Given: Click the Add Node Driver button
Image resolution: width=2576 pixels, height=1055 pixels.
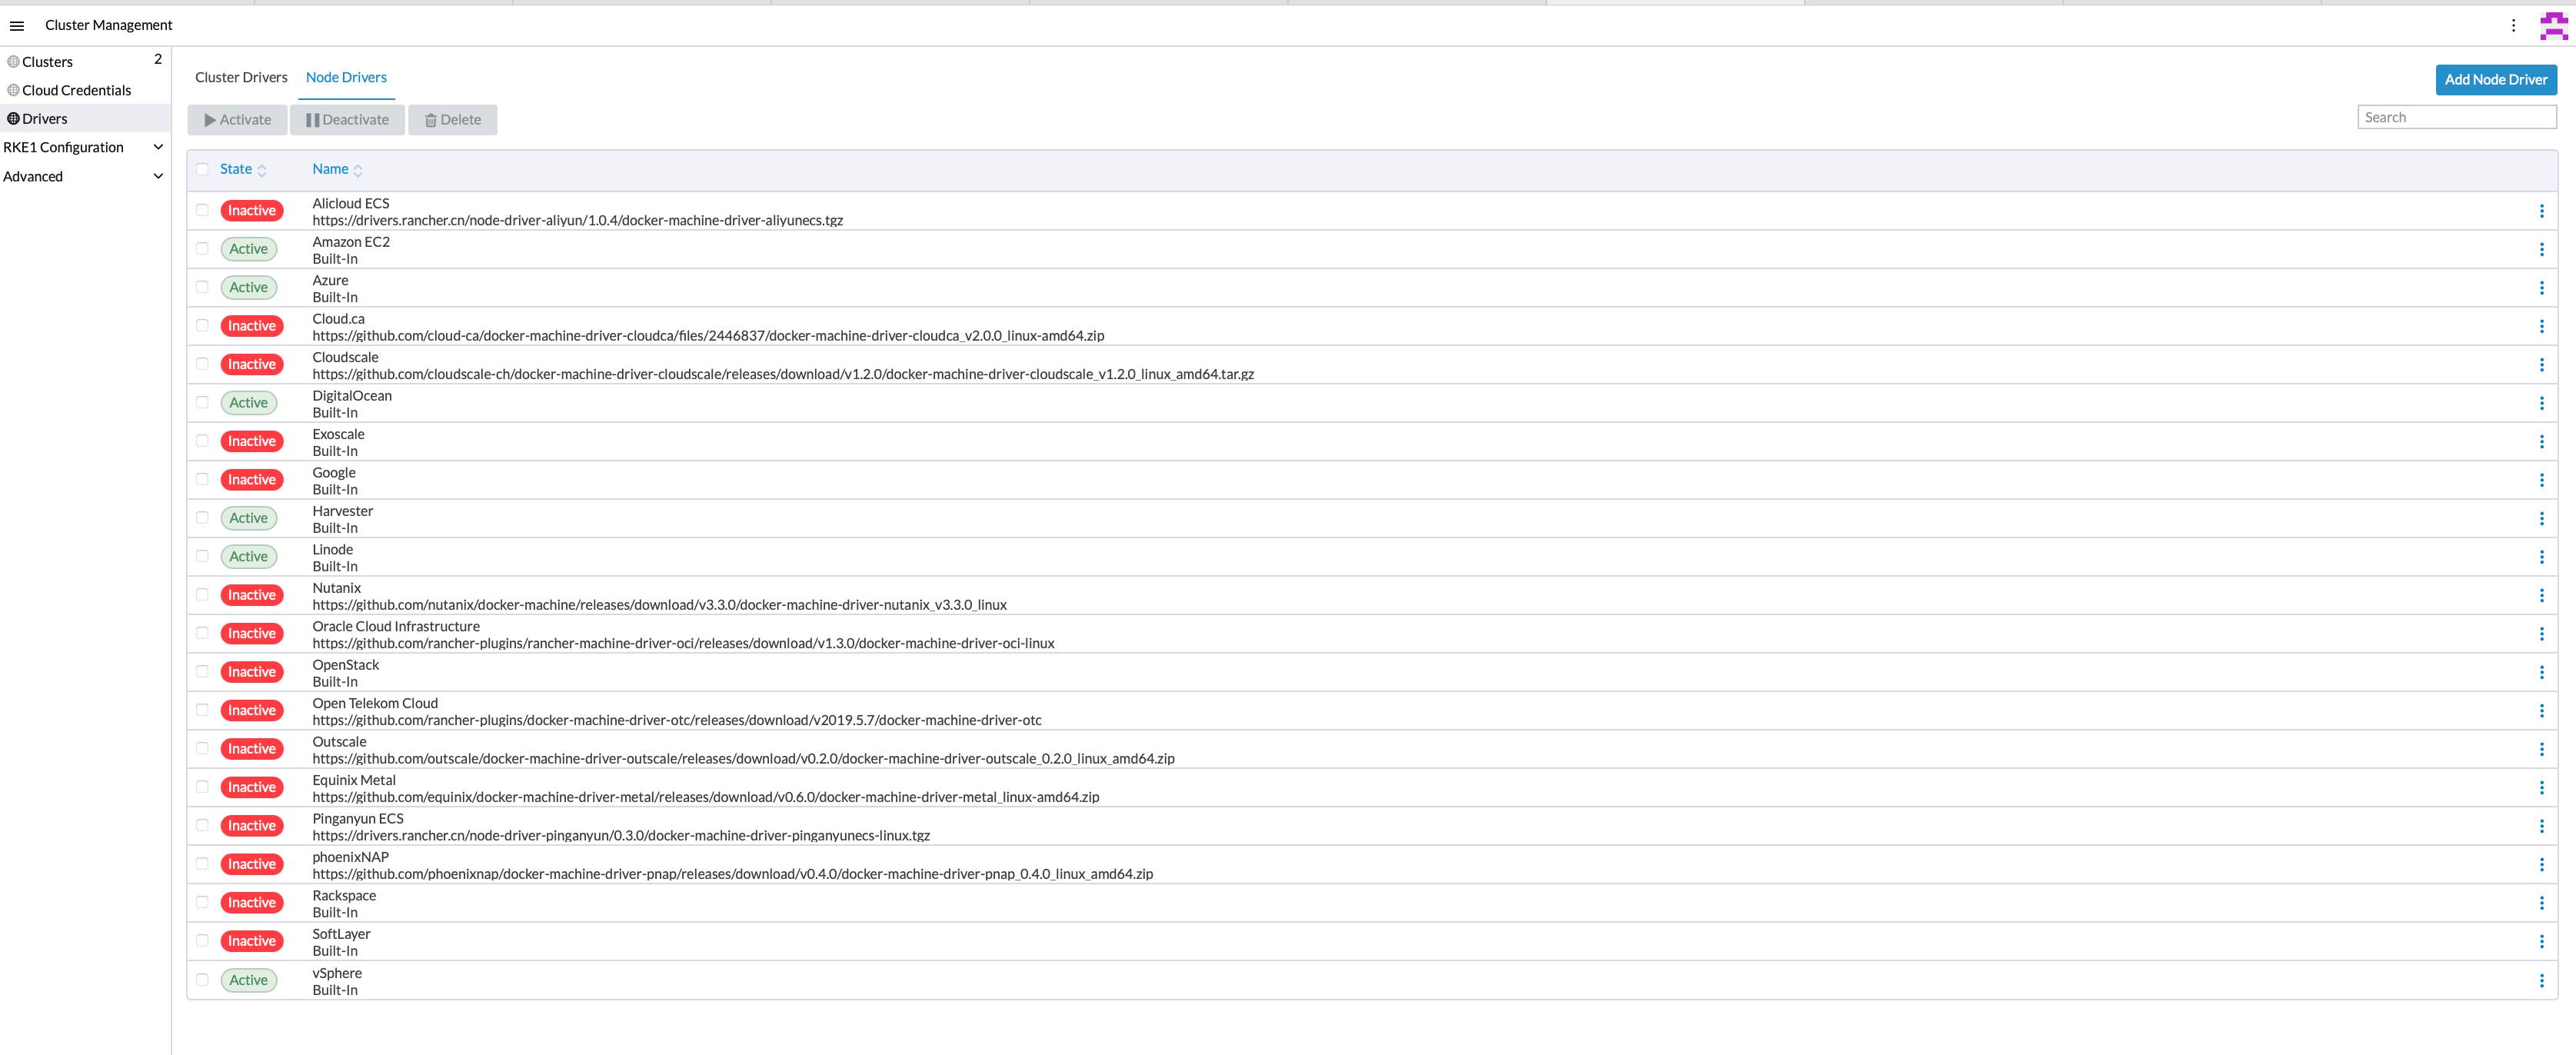Looking at the screenshot, I should click(2495, 79).
